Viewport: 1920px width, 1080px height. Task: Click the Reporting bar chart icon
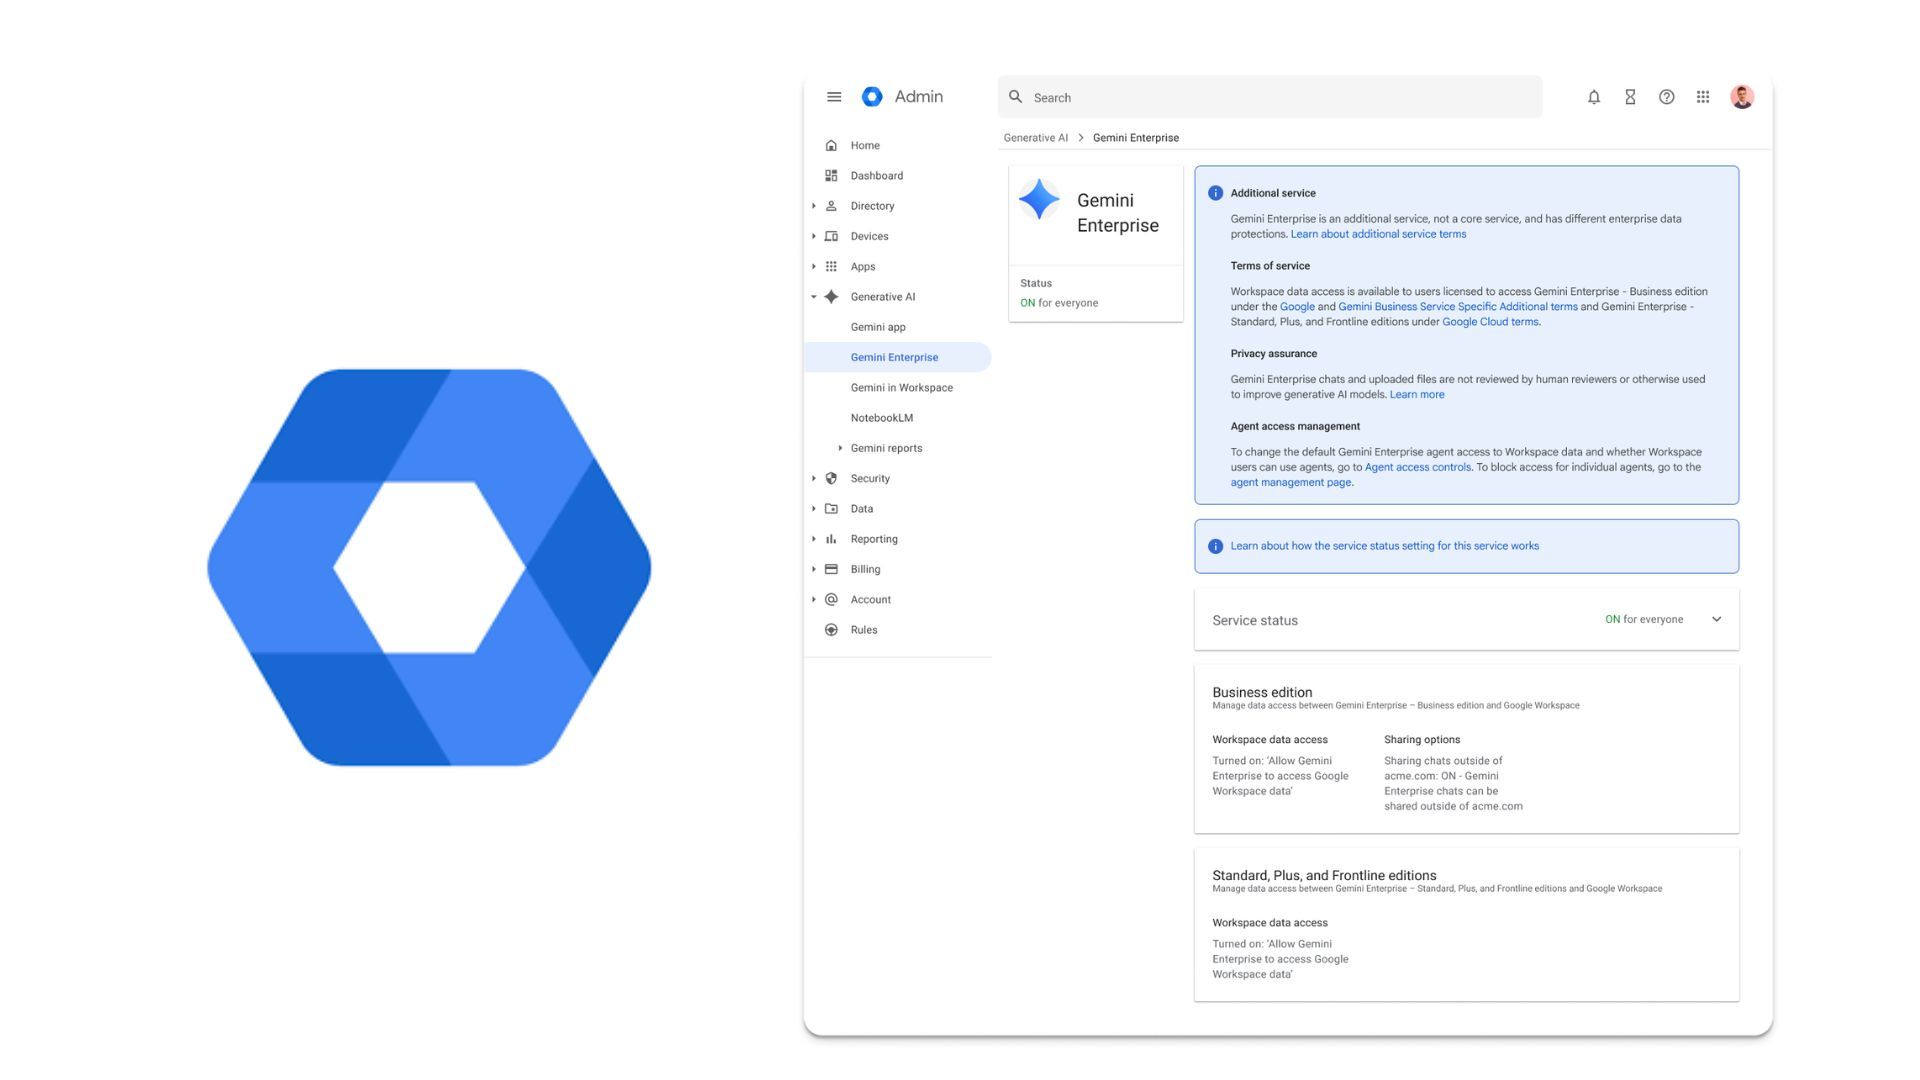pyautogui.click(x=831, y=539)
